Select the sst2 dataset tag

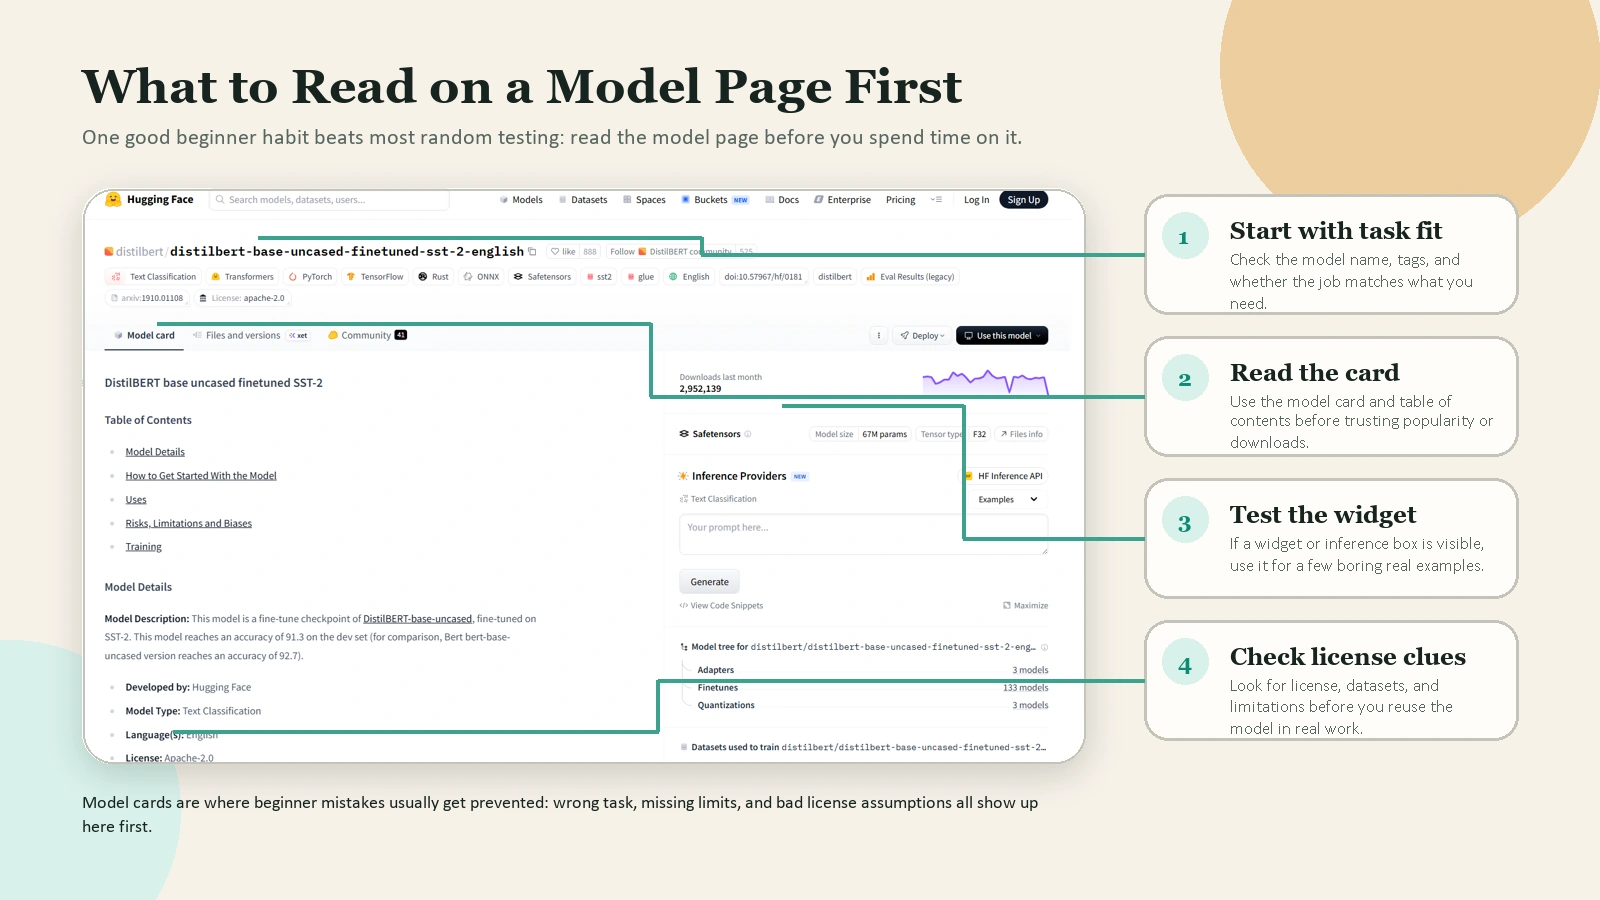coord(599,277)
